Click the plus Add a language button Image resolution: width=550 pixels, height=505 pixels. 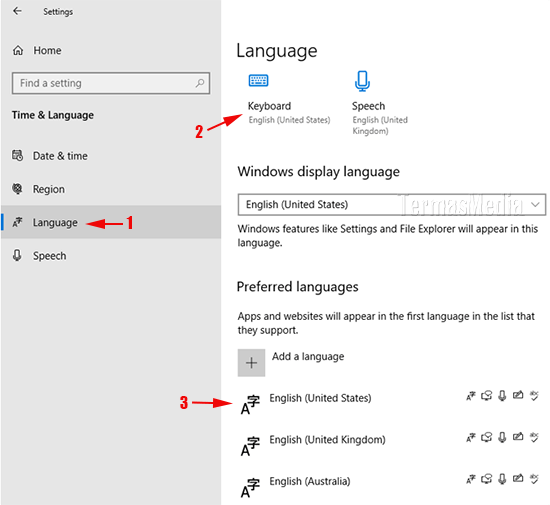tap(251, 363)
